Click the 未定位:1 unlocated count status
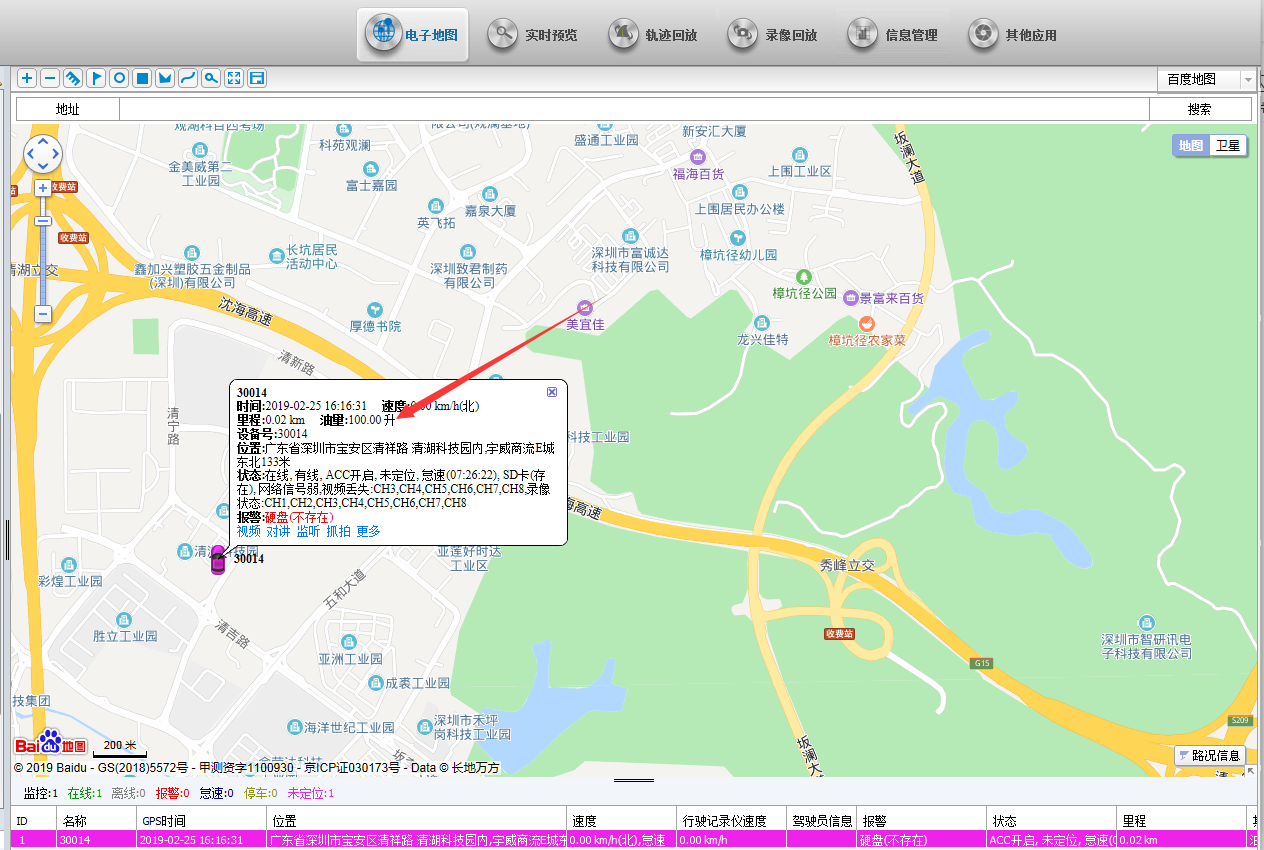The height and width of the screenshot is (850, 1264). [311, 793]
